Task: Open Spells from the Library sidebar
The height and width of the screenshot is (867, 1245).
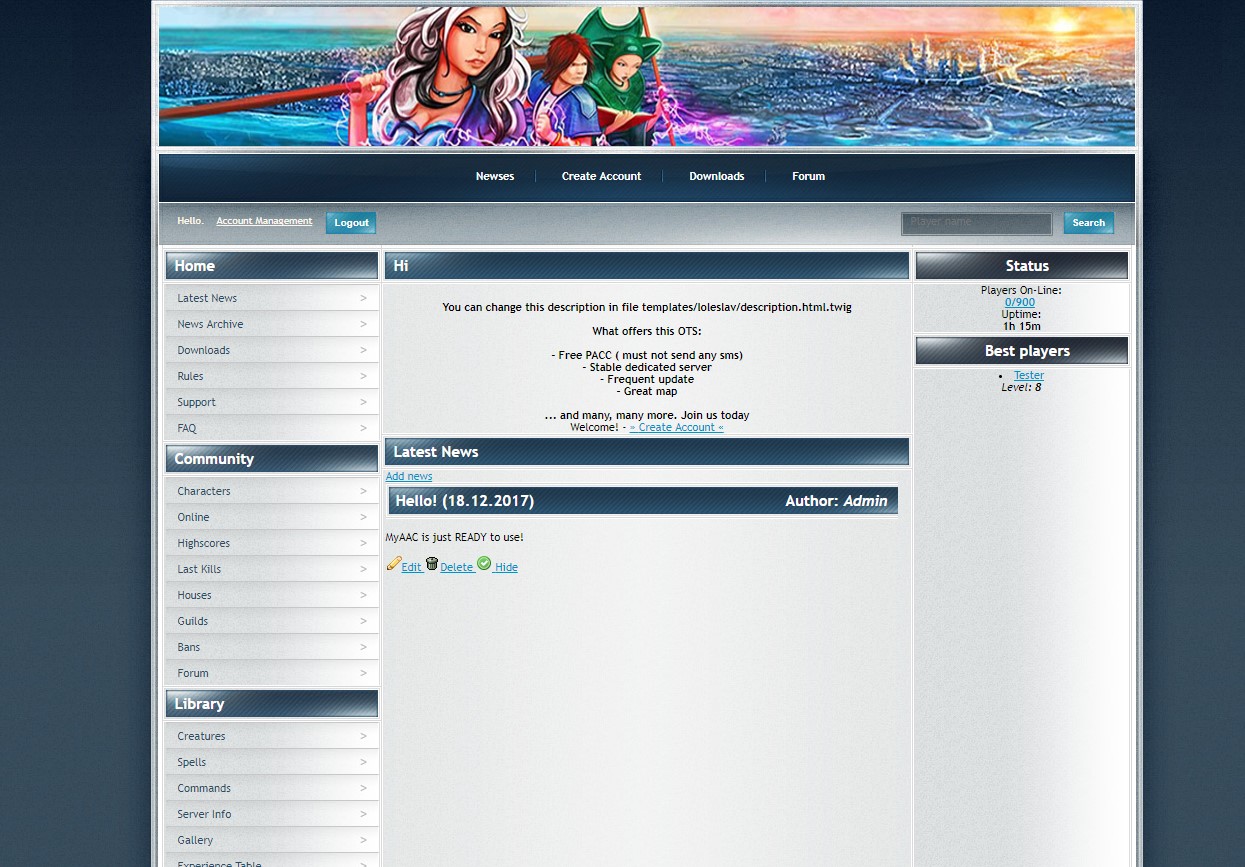Action: tap(191, 761)
